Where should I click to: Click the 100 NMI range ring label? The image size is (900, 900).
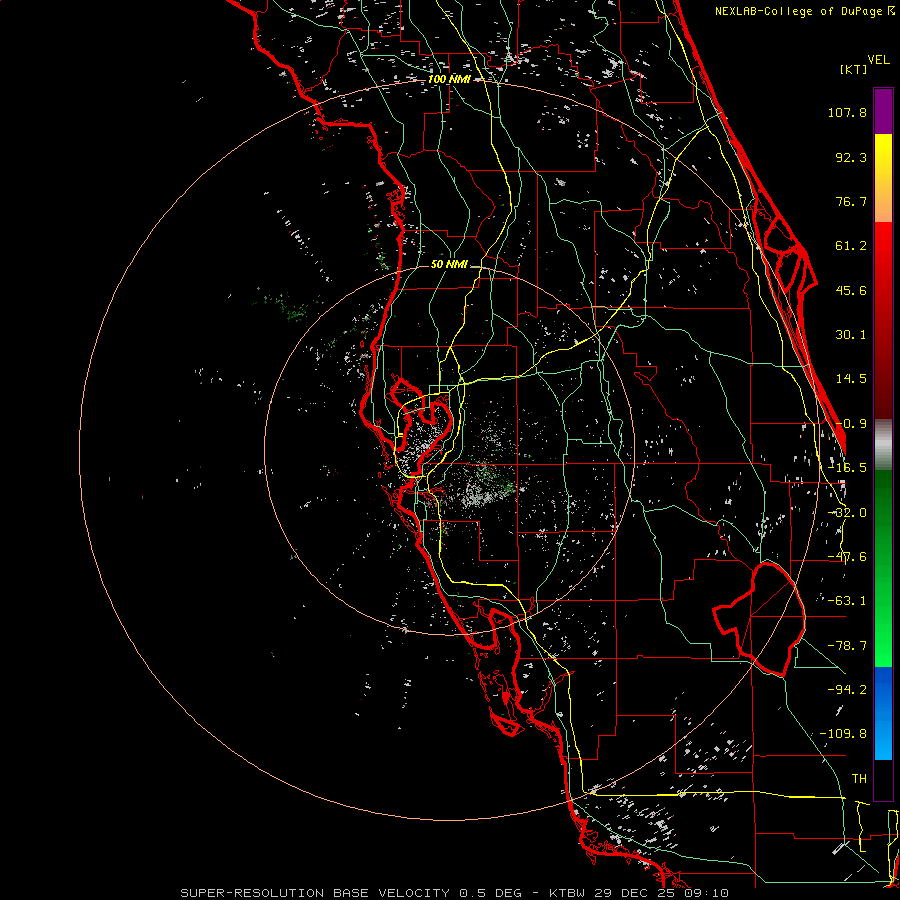(449, 79)
